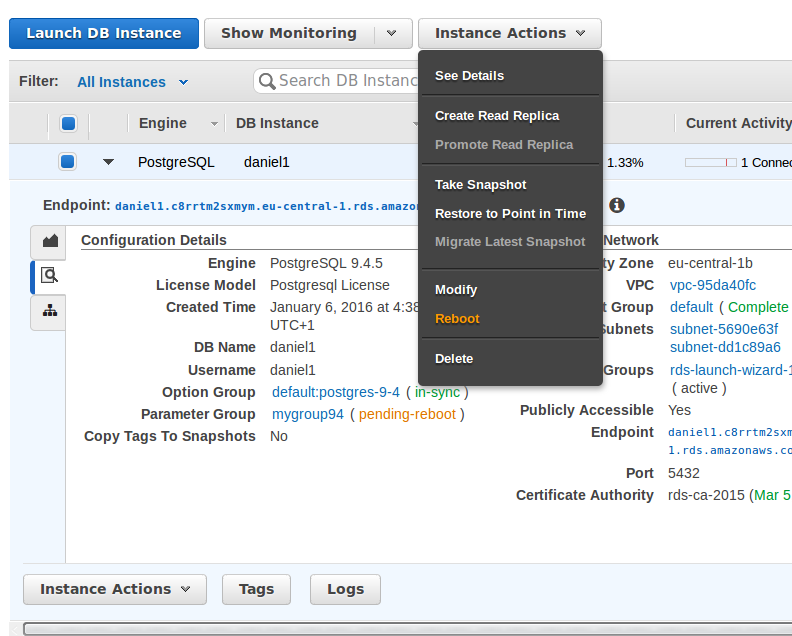Click the horizontal scrollbar at the bottom
The width and height of the screenshot is (792, 636).
click(407, 629)
